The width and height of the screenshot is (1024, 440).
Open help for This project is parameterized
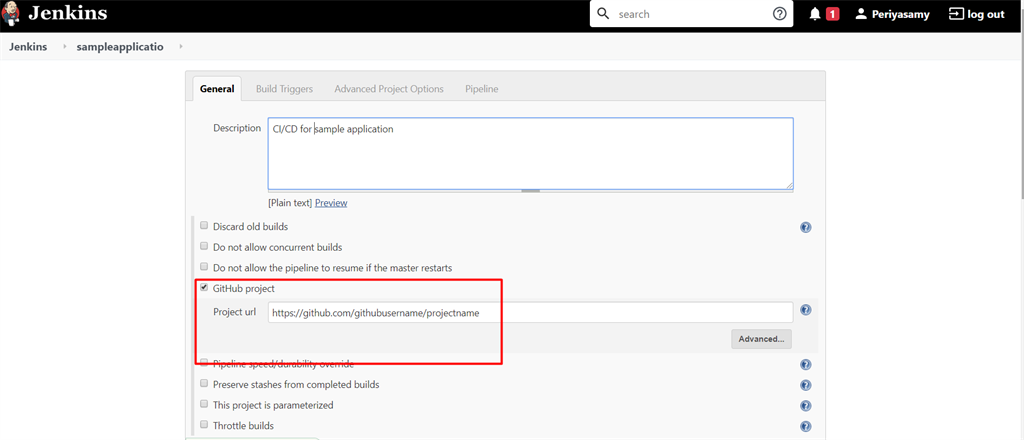point(805,406)
